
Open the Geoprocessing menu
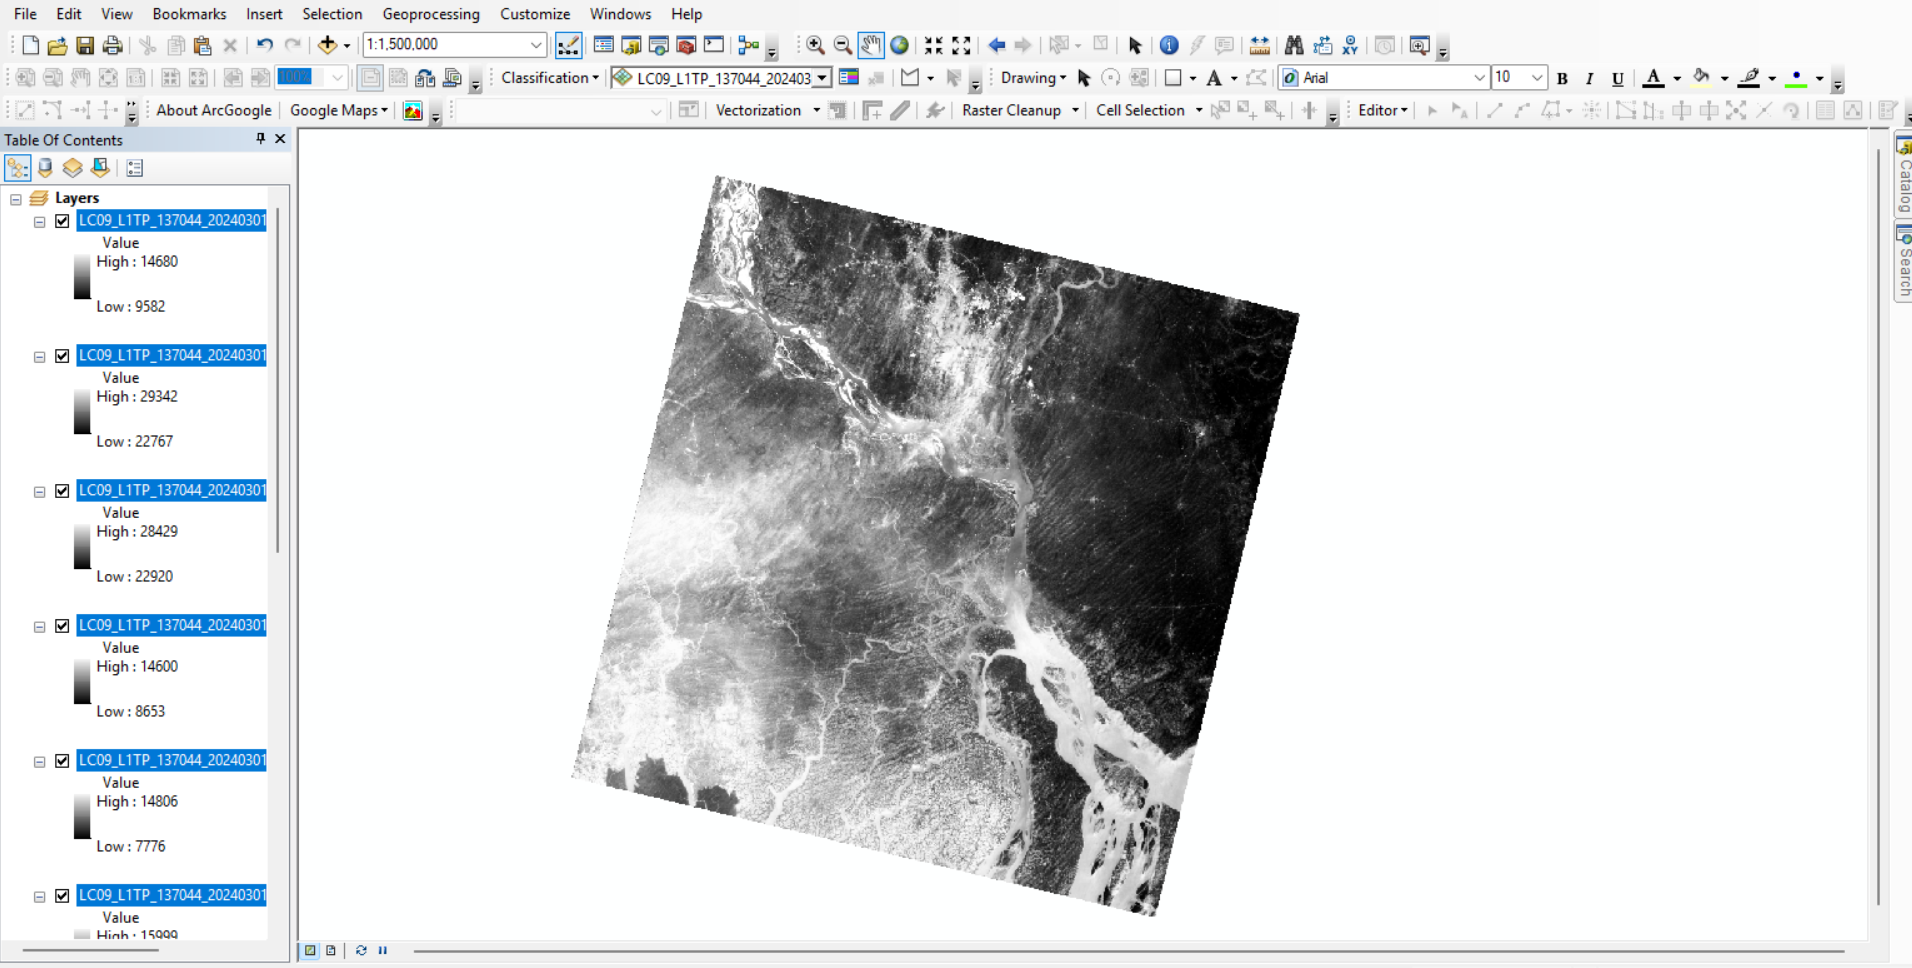[430, 14]
